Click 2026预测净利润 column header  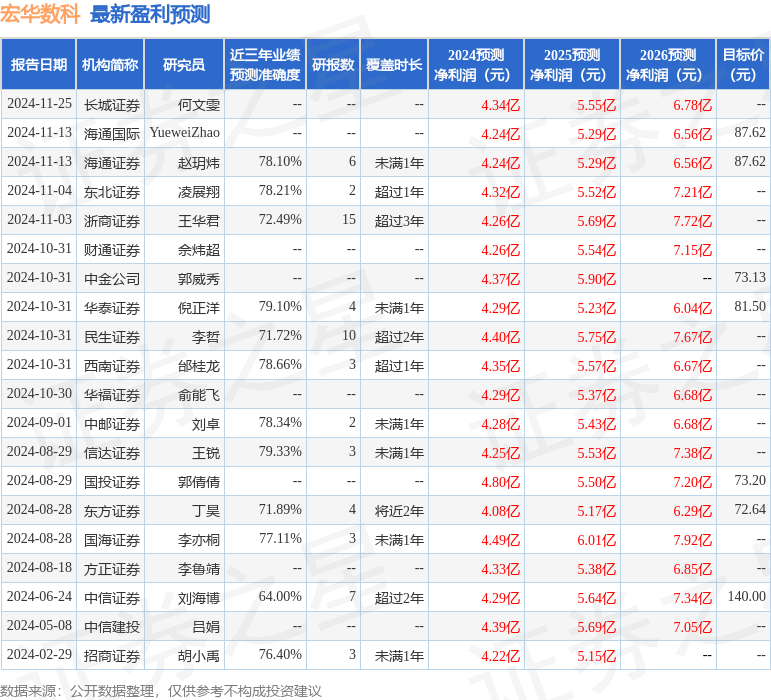[x=668, y=65]
